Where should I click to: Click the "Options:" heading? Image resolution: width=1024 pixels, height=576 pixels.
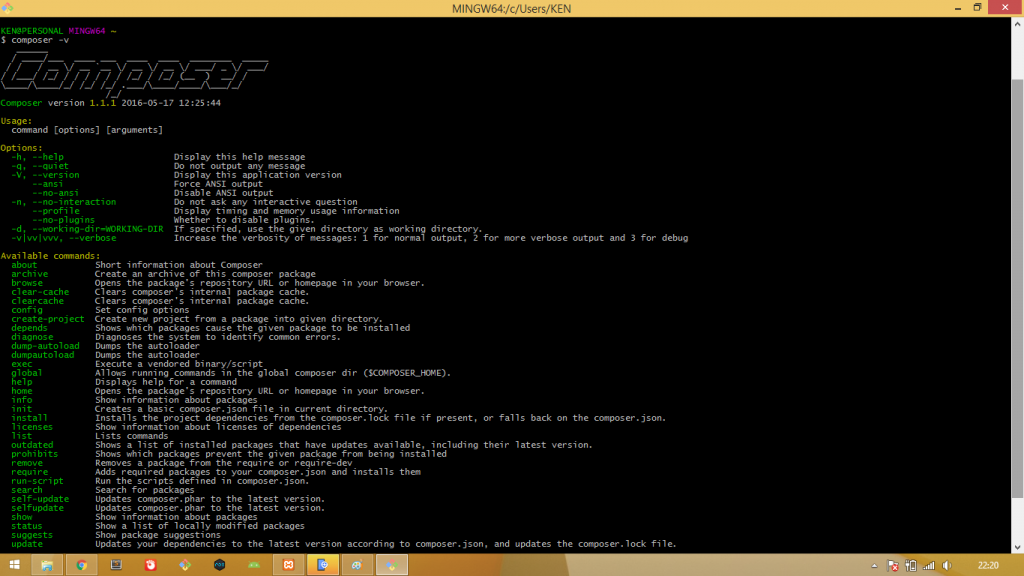22,148
